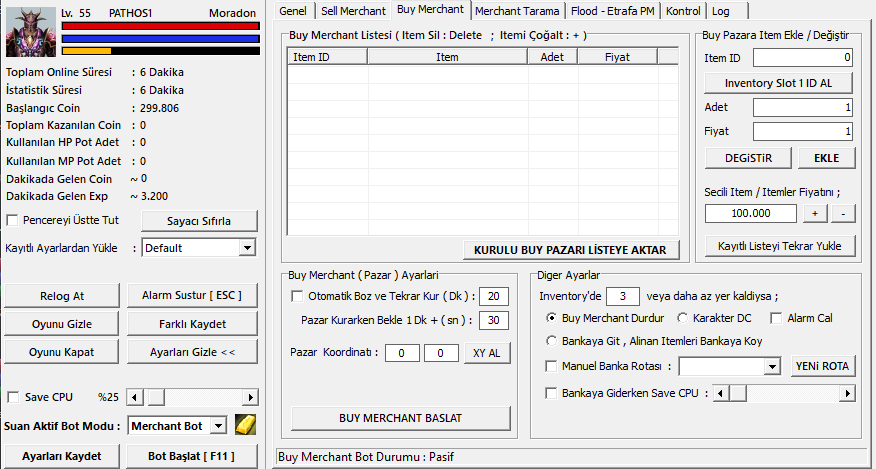Click Save CPU slider right arrow
Image resolution: width=876 pixels, height=469 pixels.
[x=252, y=397]
